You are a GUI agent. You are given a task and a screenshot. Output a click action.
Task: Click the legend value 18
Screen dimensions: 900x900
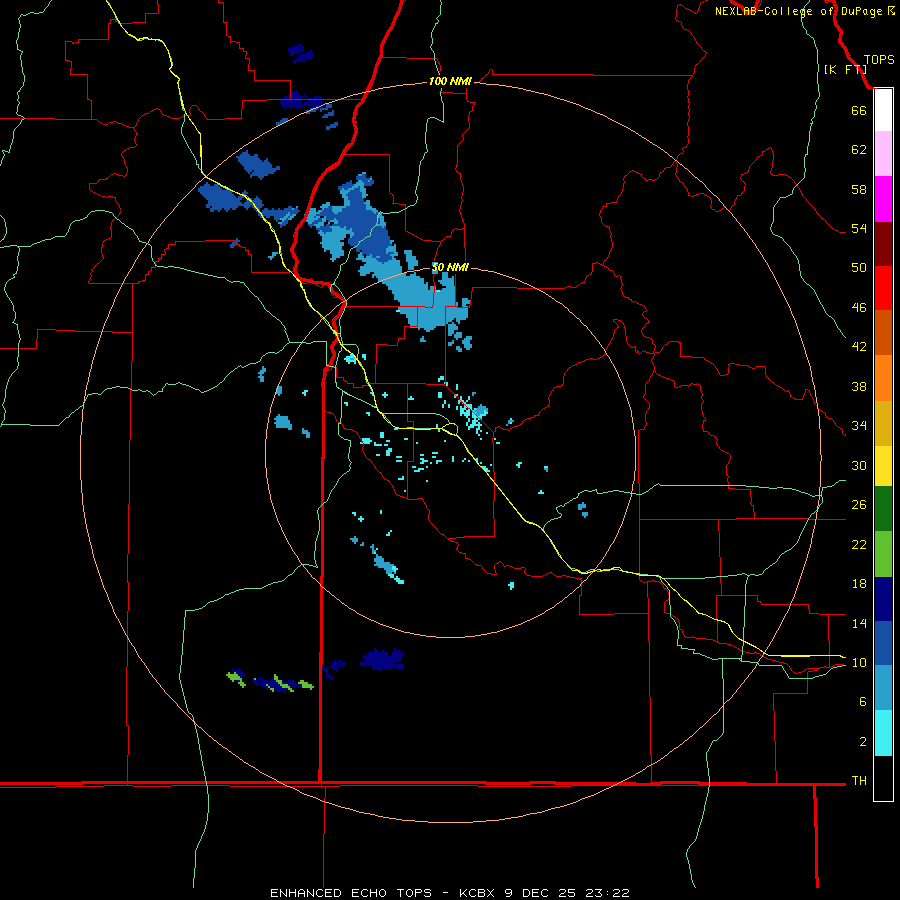tap(859, 584)
